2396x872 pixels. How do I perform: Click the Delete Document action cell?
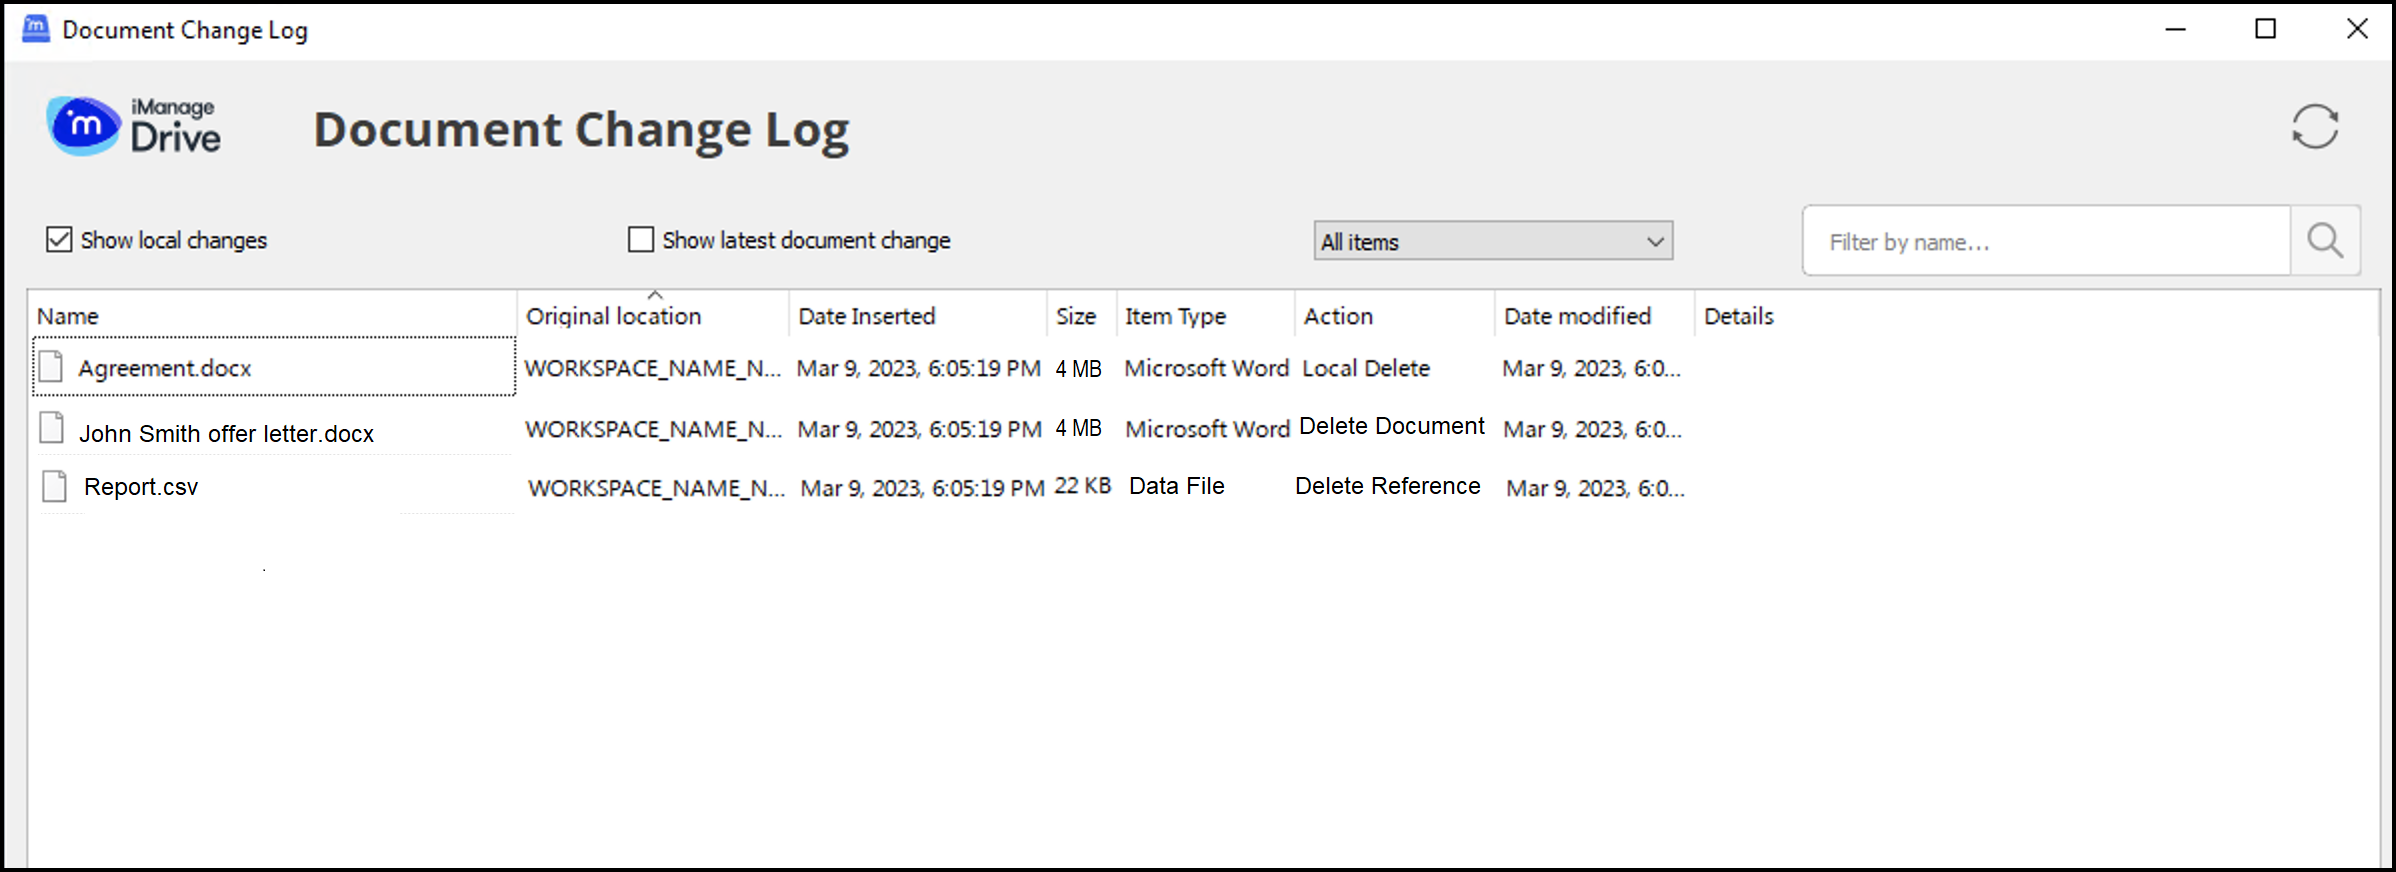pyautogui.click(x=1392, y=426)
